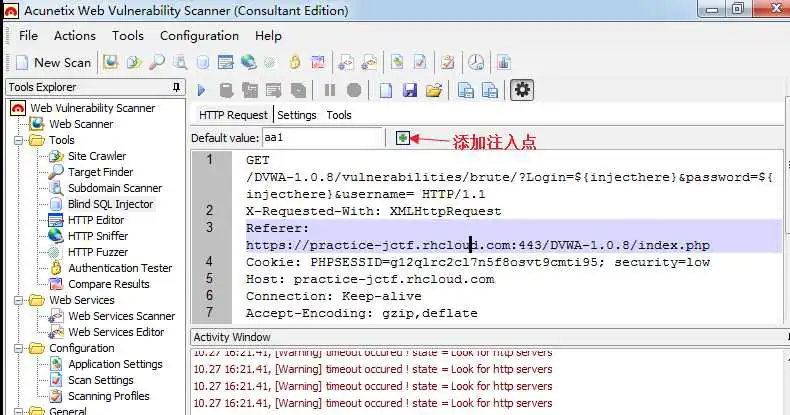Collapse the Tools tree folder
Screen dimensions: 790x415
pyautogui.click(x=19, y=140)
